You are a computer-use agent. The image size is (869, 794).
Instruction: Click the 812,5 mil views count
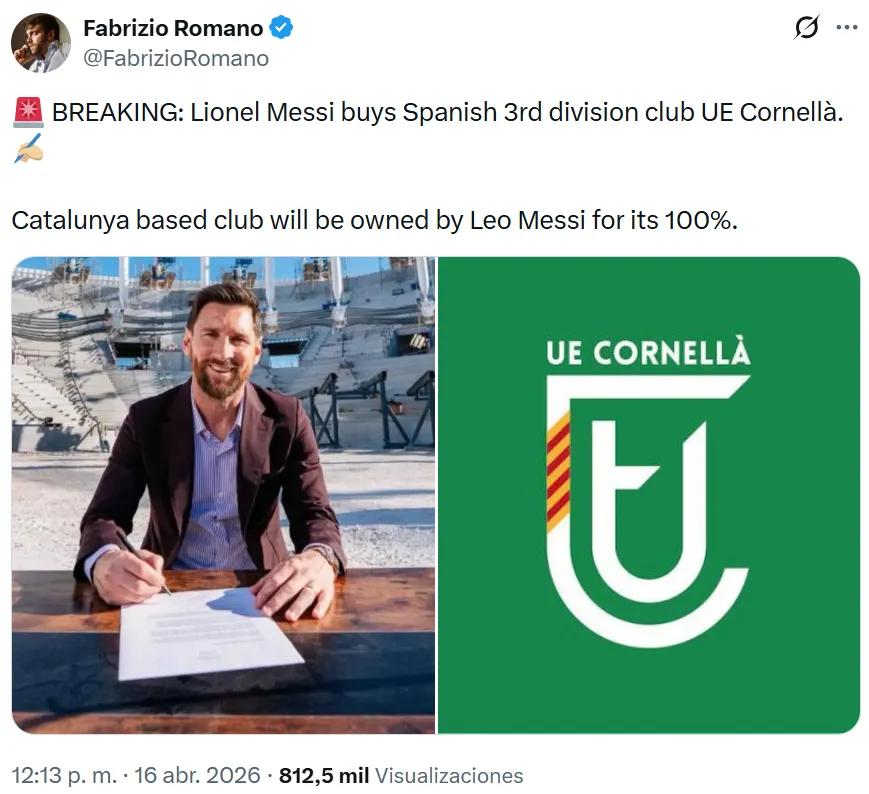[324, 775]
